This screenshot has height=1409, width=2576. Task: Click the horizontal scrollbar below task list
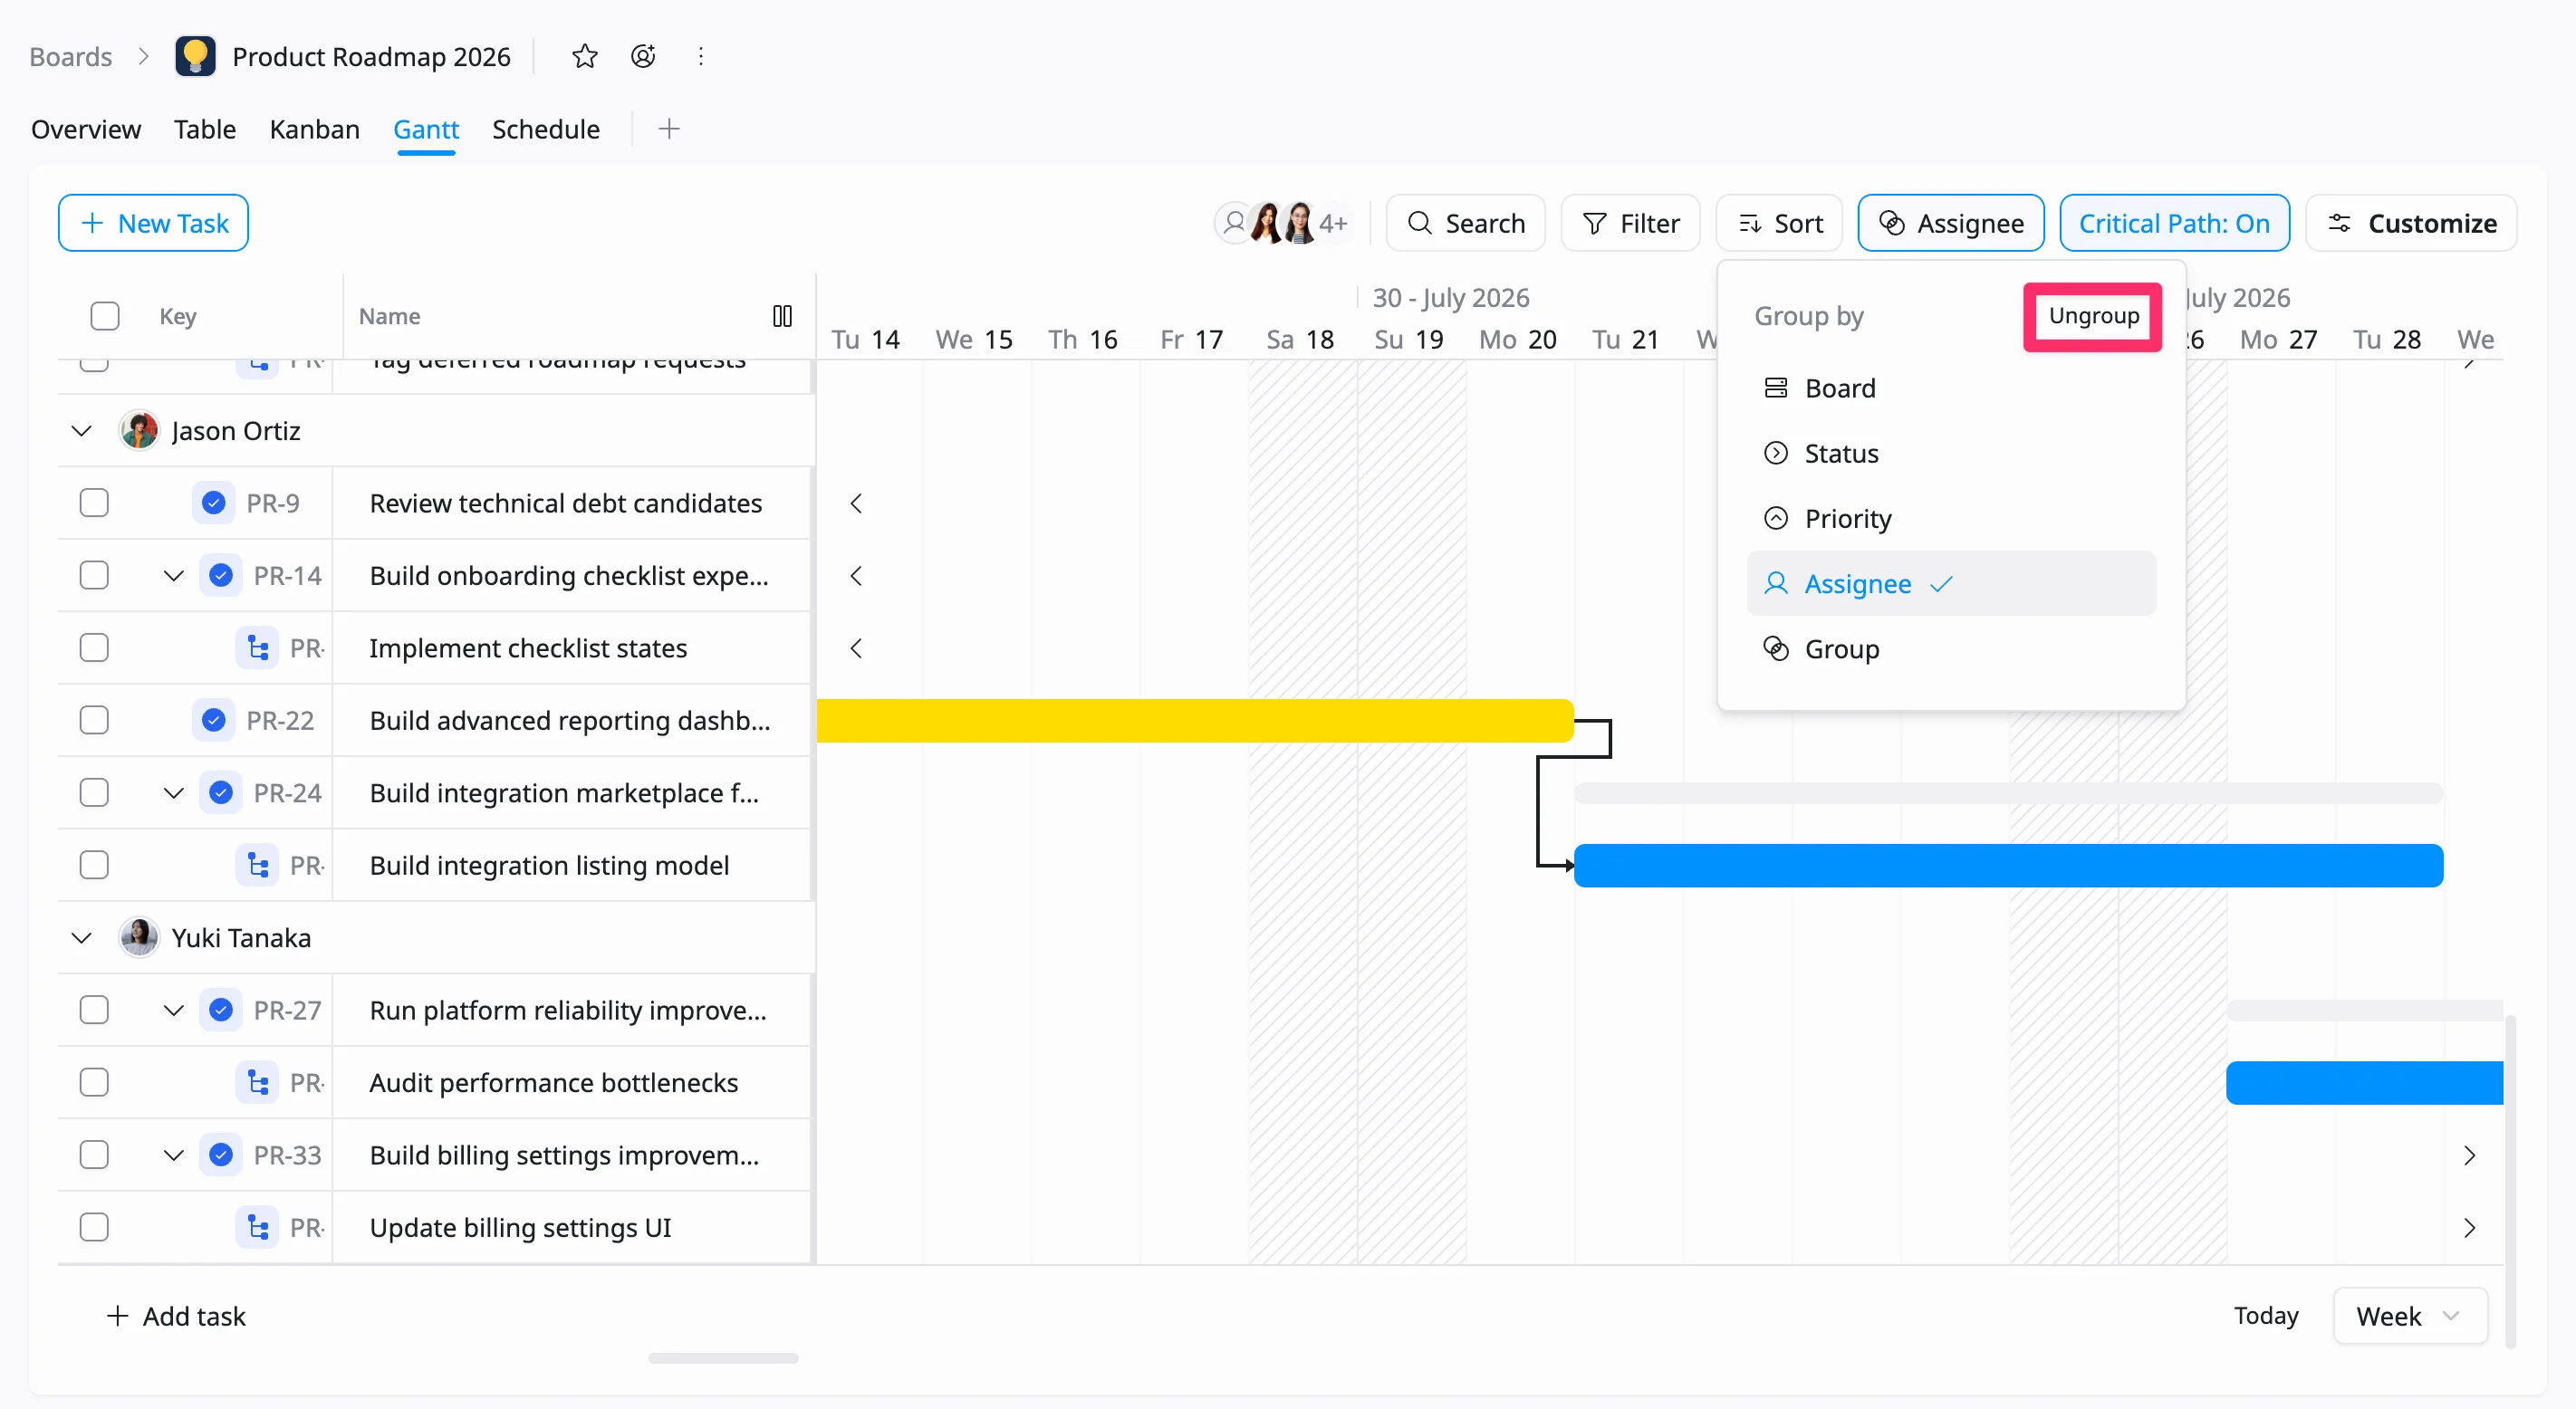point(723,1358)
